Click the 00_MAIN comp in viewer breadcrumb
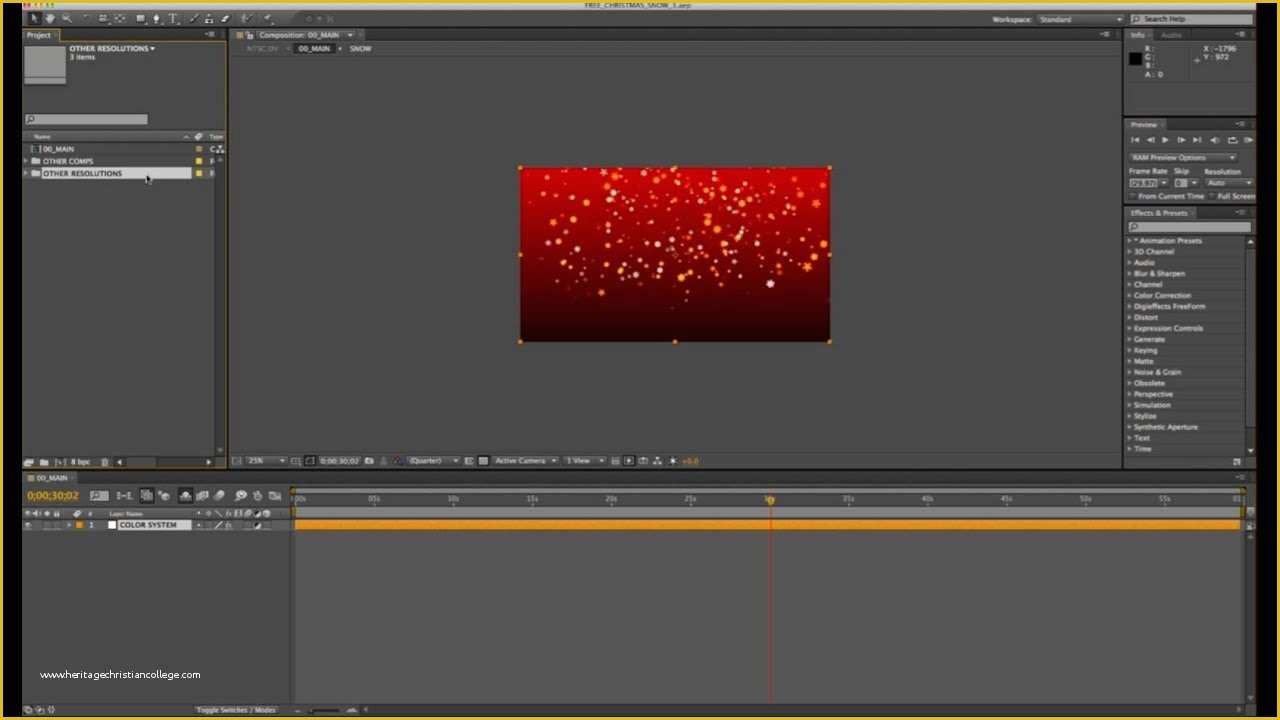1280x720 pixels. 314,48
